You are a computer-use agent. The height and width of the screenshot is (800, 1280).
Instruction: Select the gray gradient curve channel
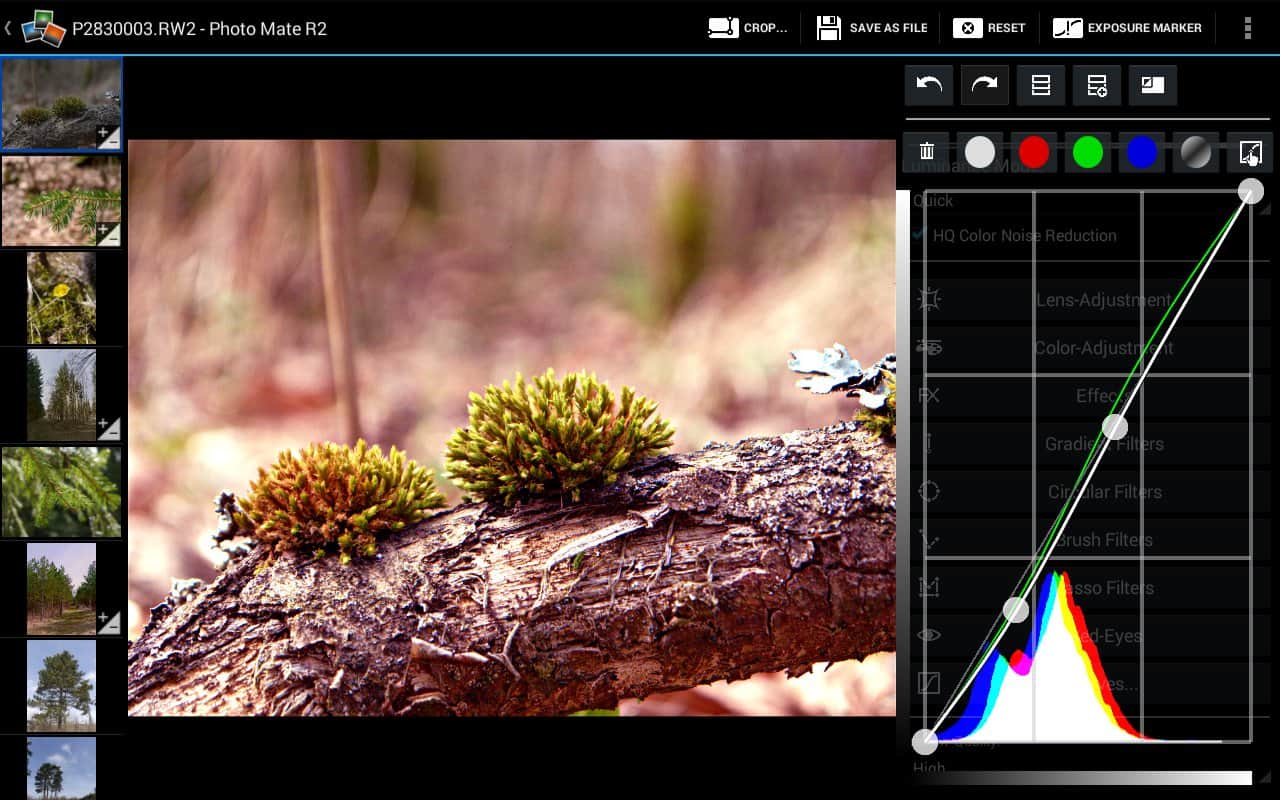1196,152
